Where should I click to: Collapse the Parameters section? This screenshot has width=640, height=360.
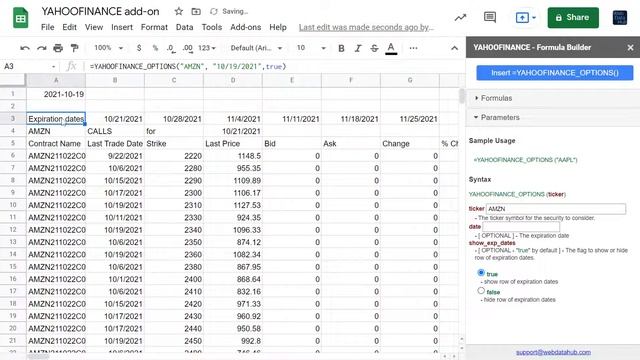[x=497, y=118]
